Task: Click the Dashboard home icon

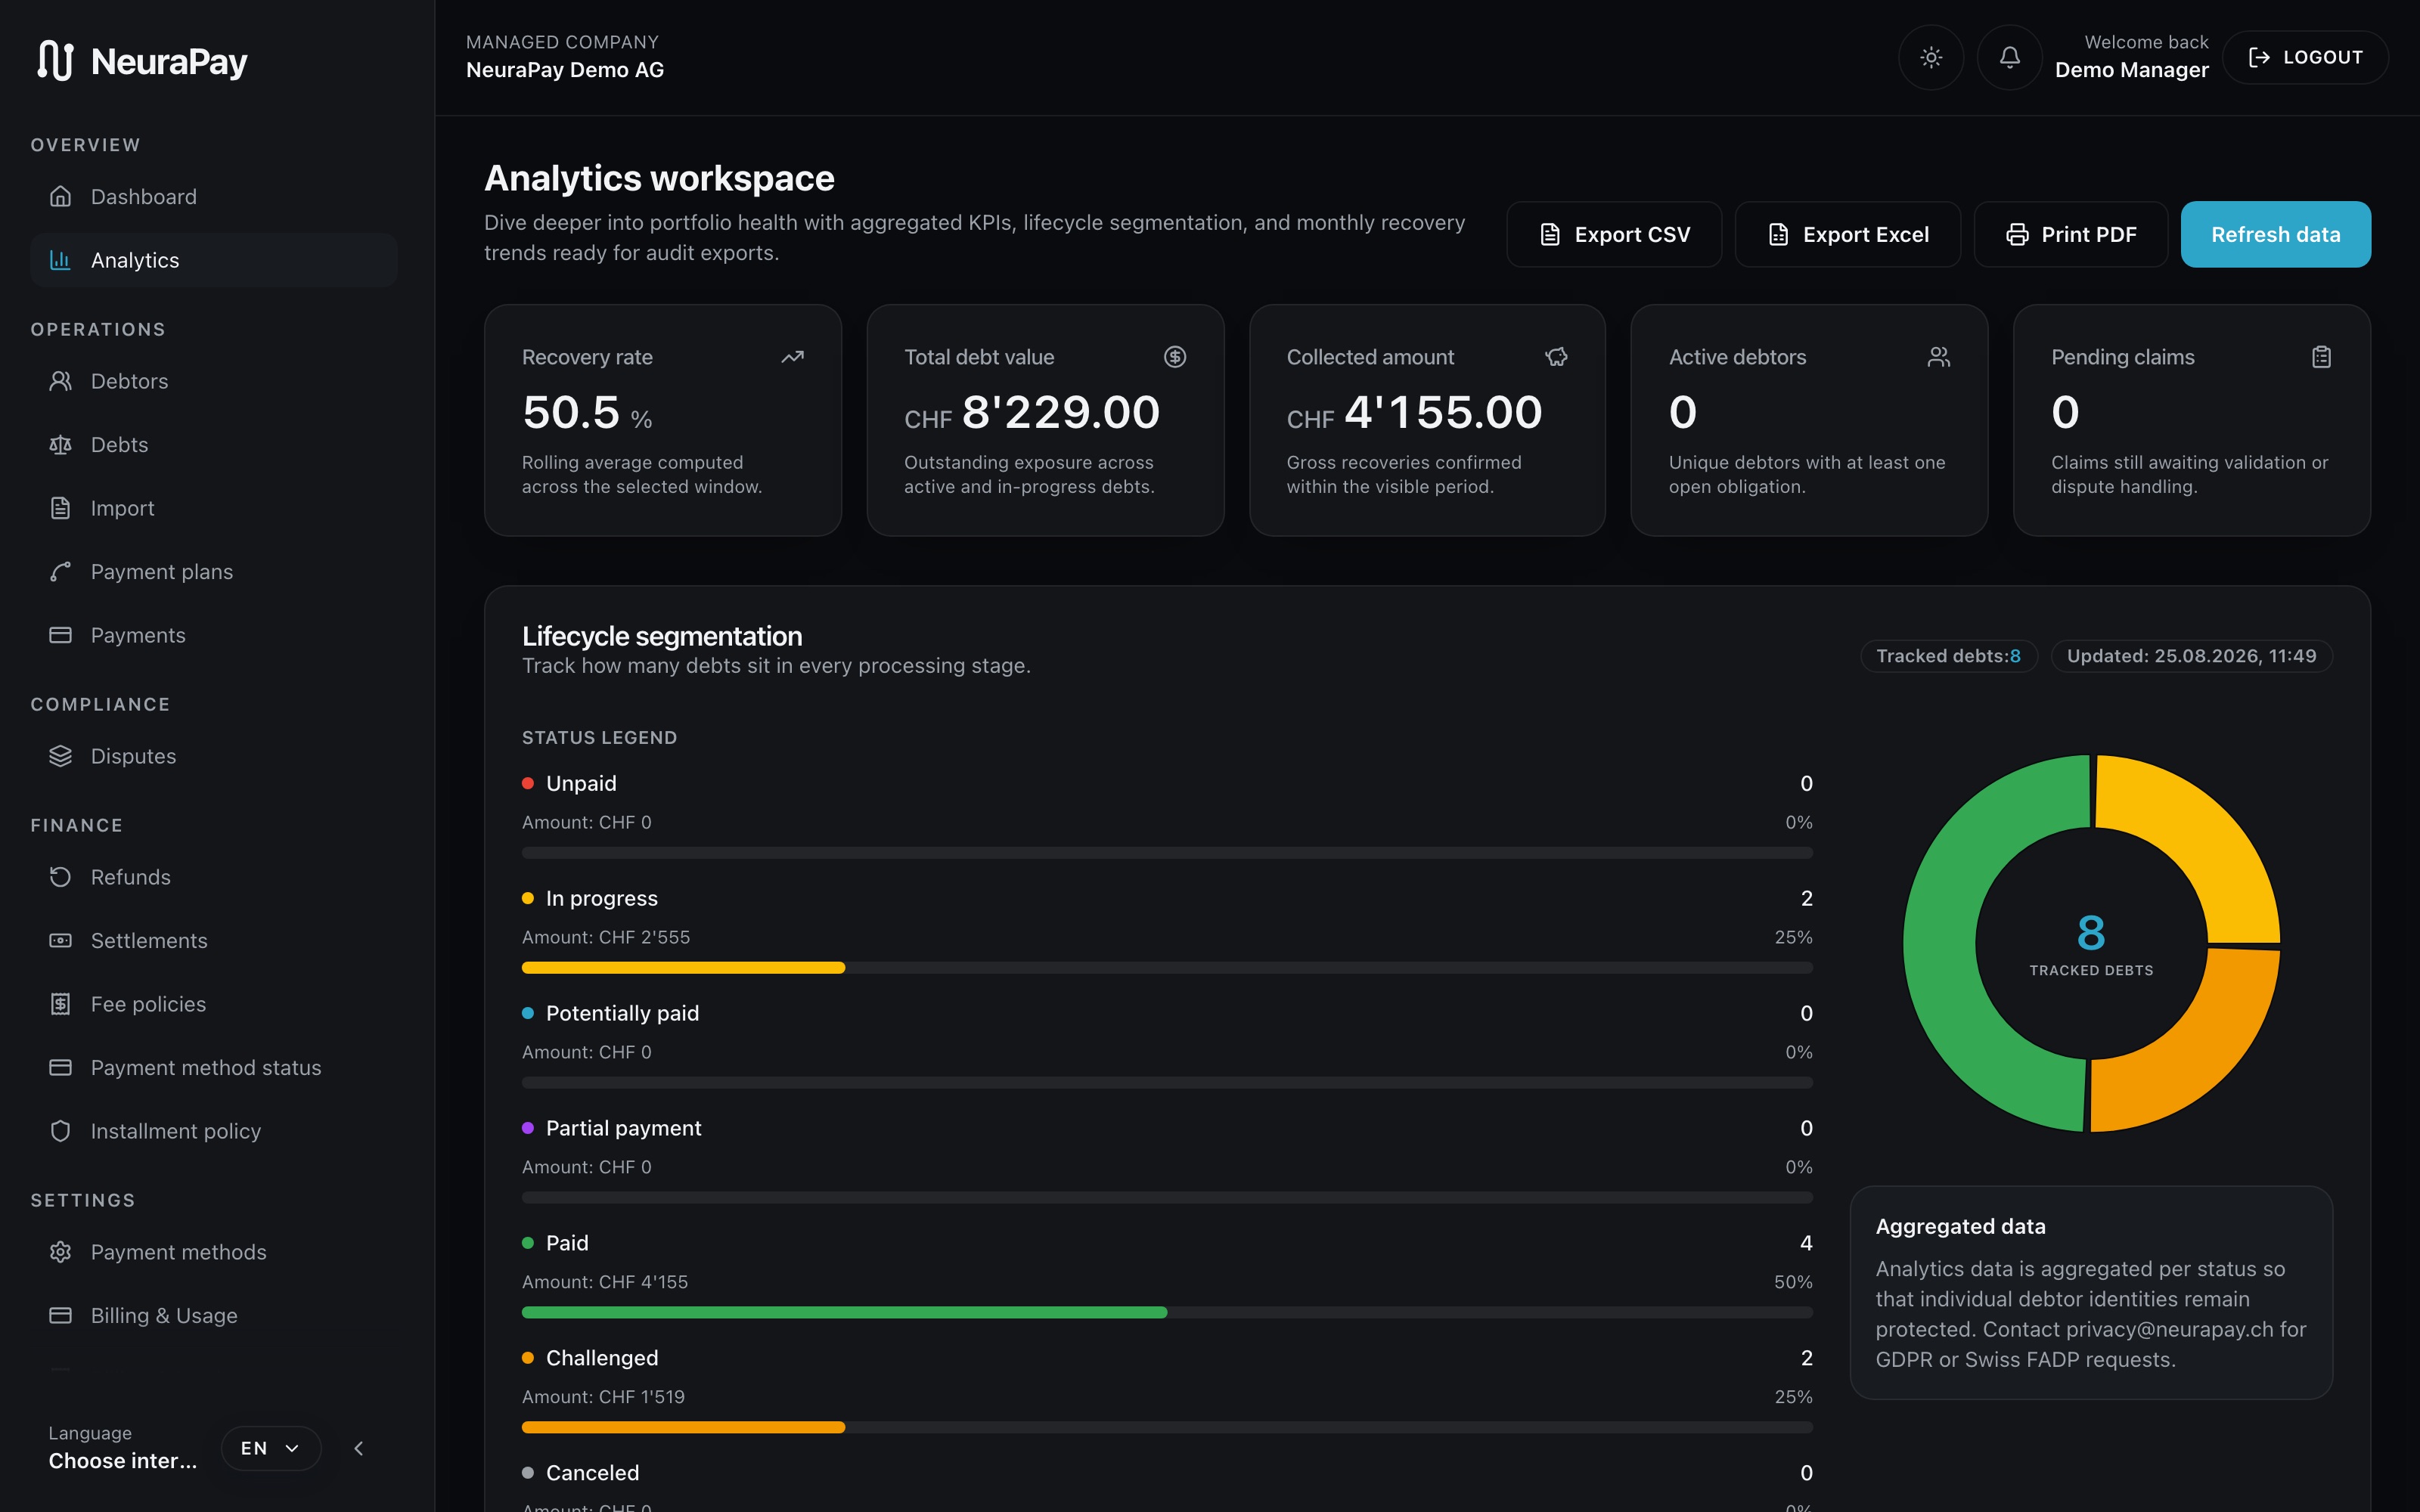Action: (60, 197)
